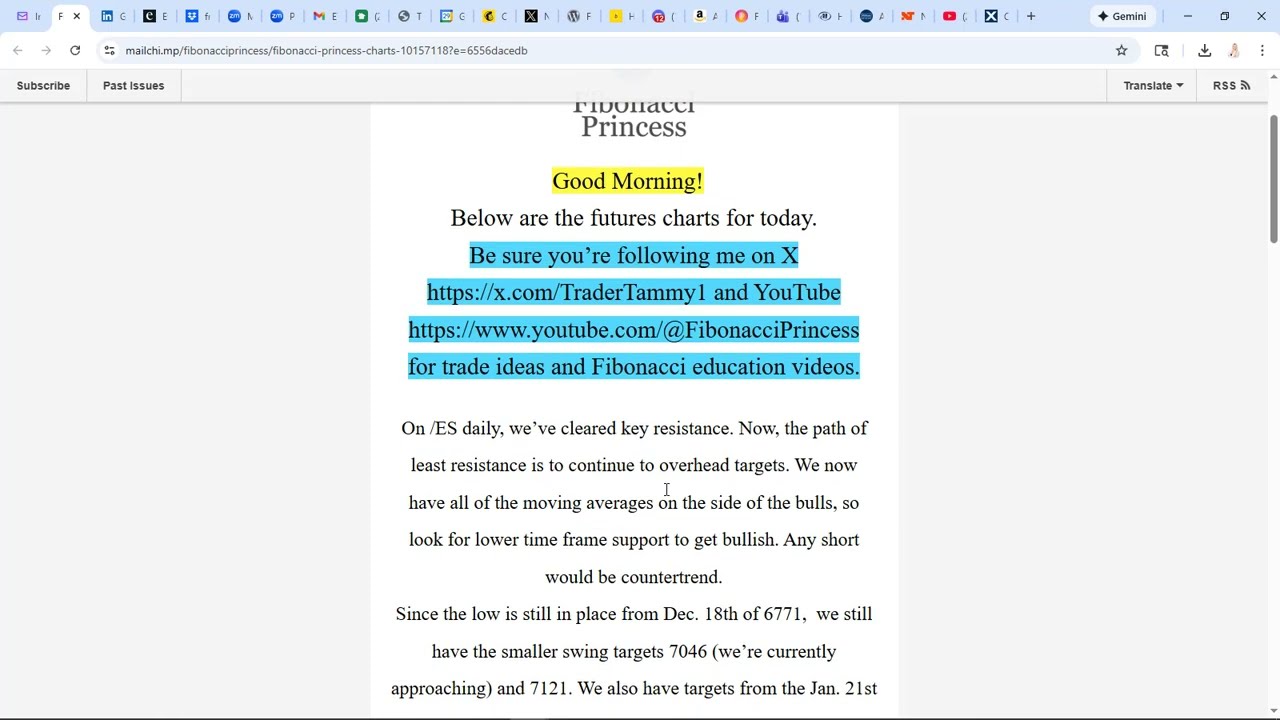The image size is (1280, 720).
Task: Switch to the purple mail envelope tab
Action: pyautogui.click(x=28, y=16)
